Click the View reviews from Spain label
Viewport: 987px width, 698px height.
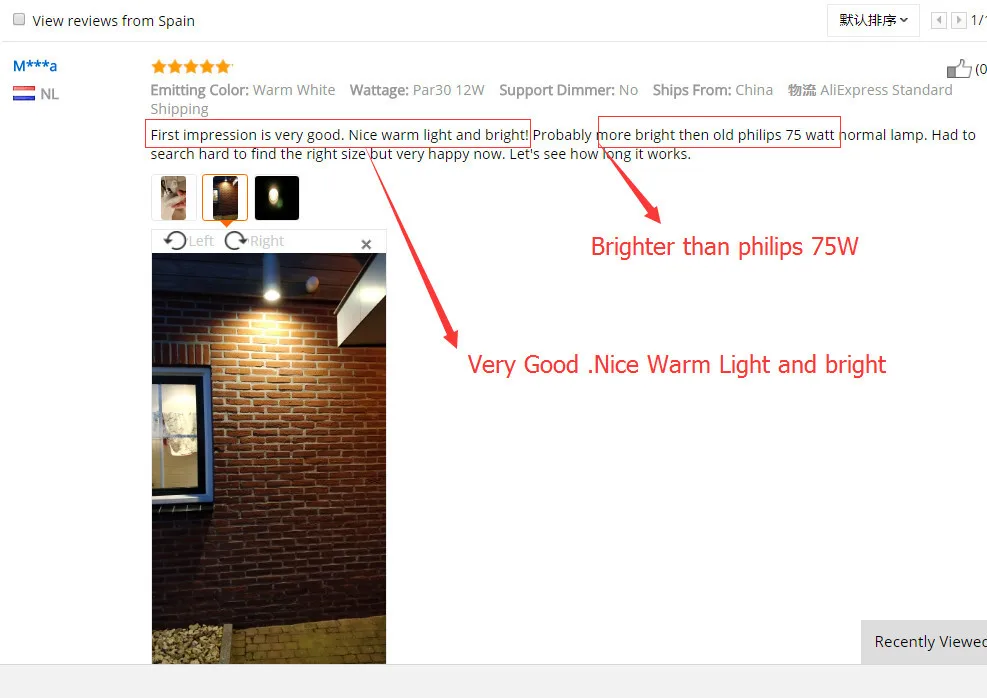[114, 21]
